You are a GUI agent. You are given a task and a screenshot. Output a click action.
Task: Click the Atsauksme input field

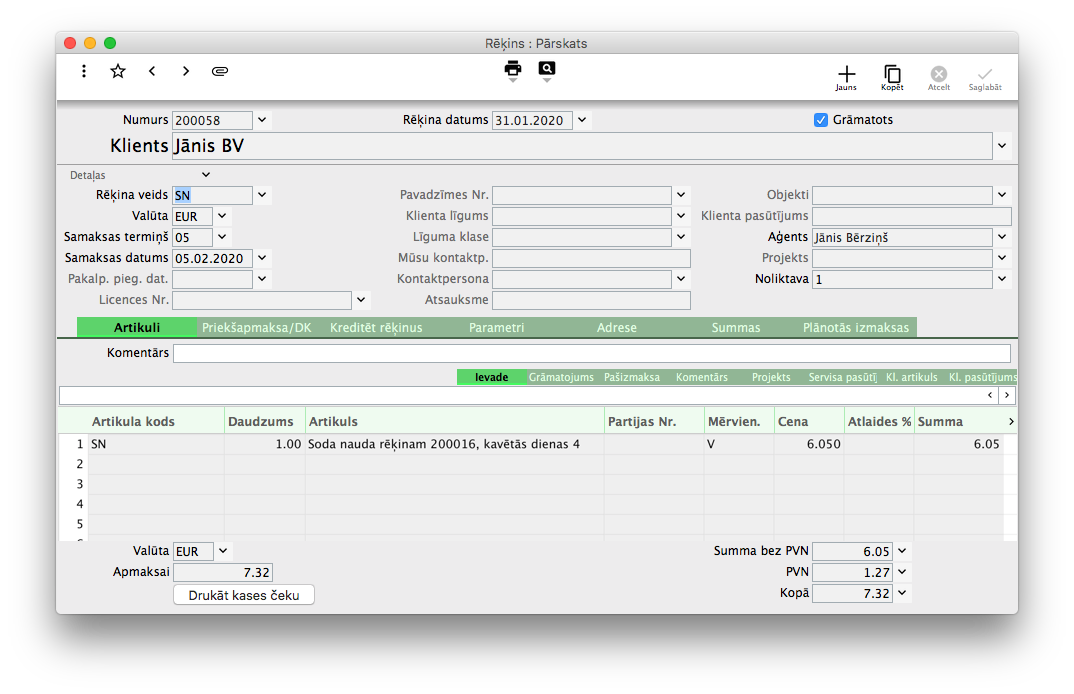pyautogui.click(x=591, y=300)
